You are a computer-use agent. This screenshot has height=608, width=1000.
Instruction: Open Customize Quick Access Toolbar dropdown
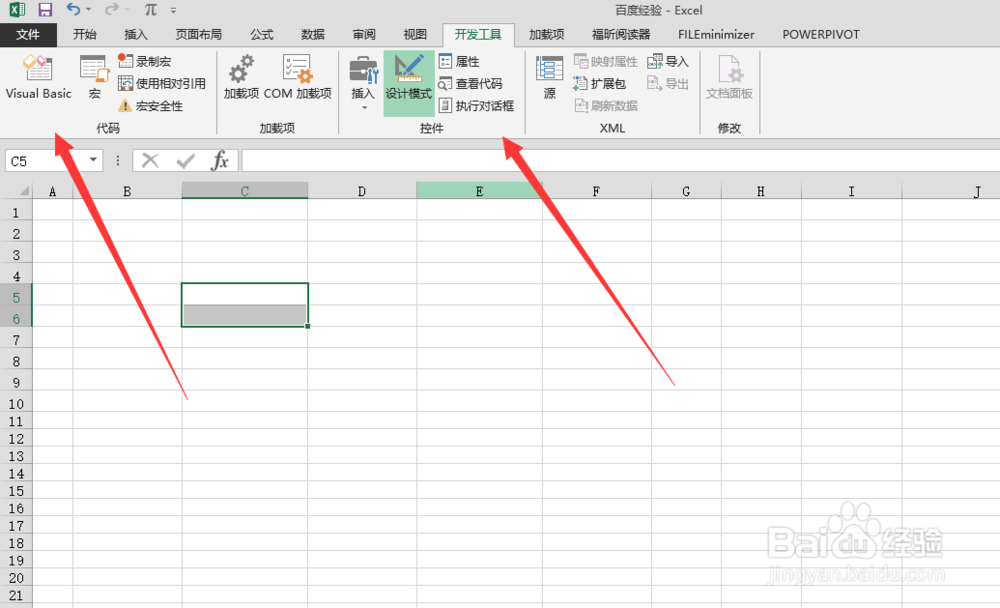(173, 10)
